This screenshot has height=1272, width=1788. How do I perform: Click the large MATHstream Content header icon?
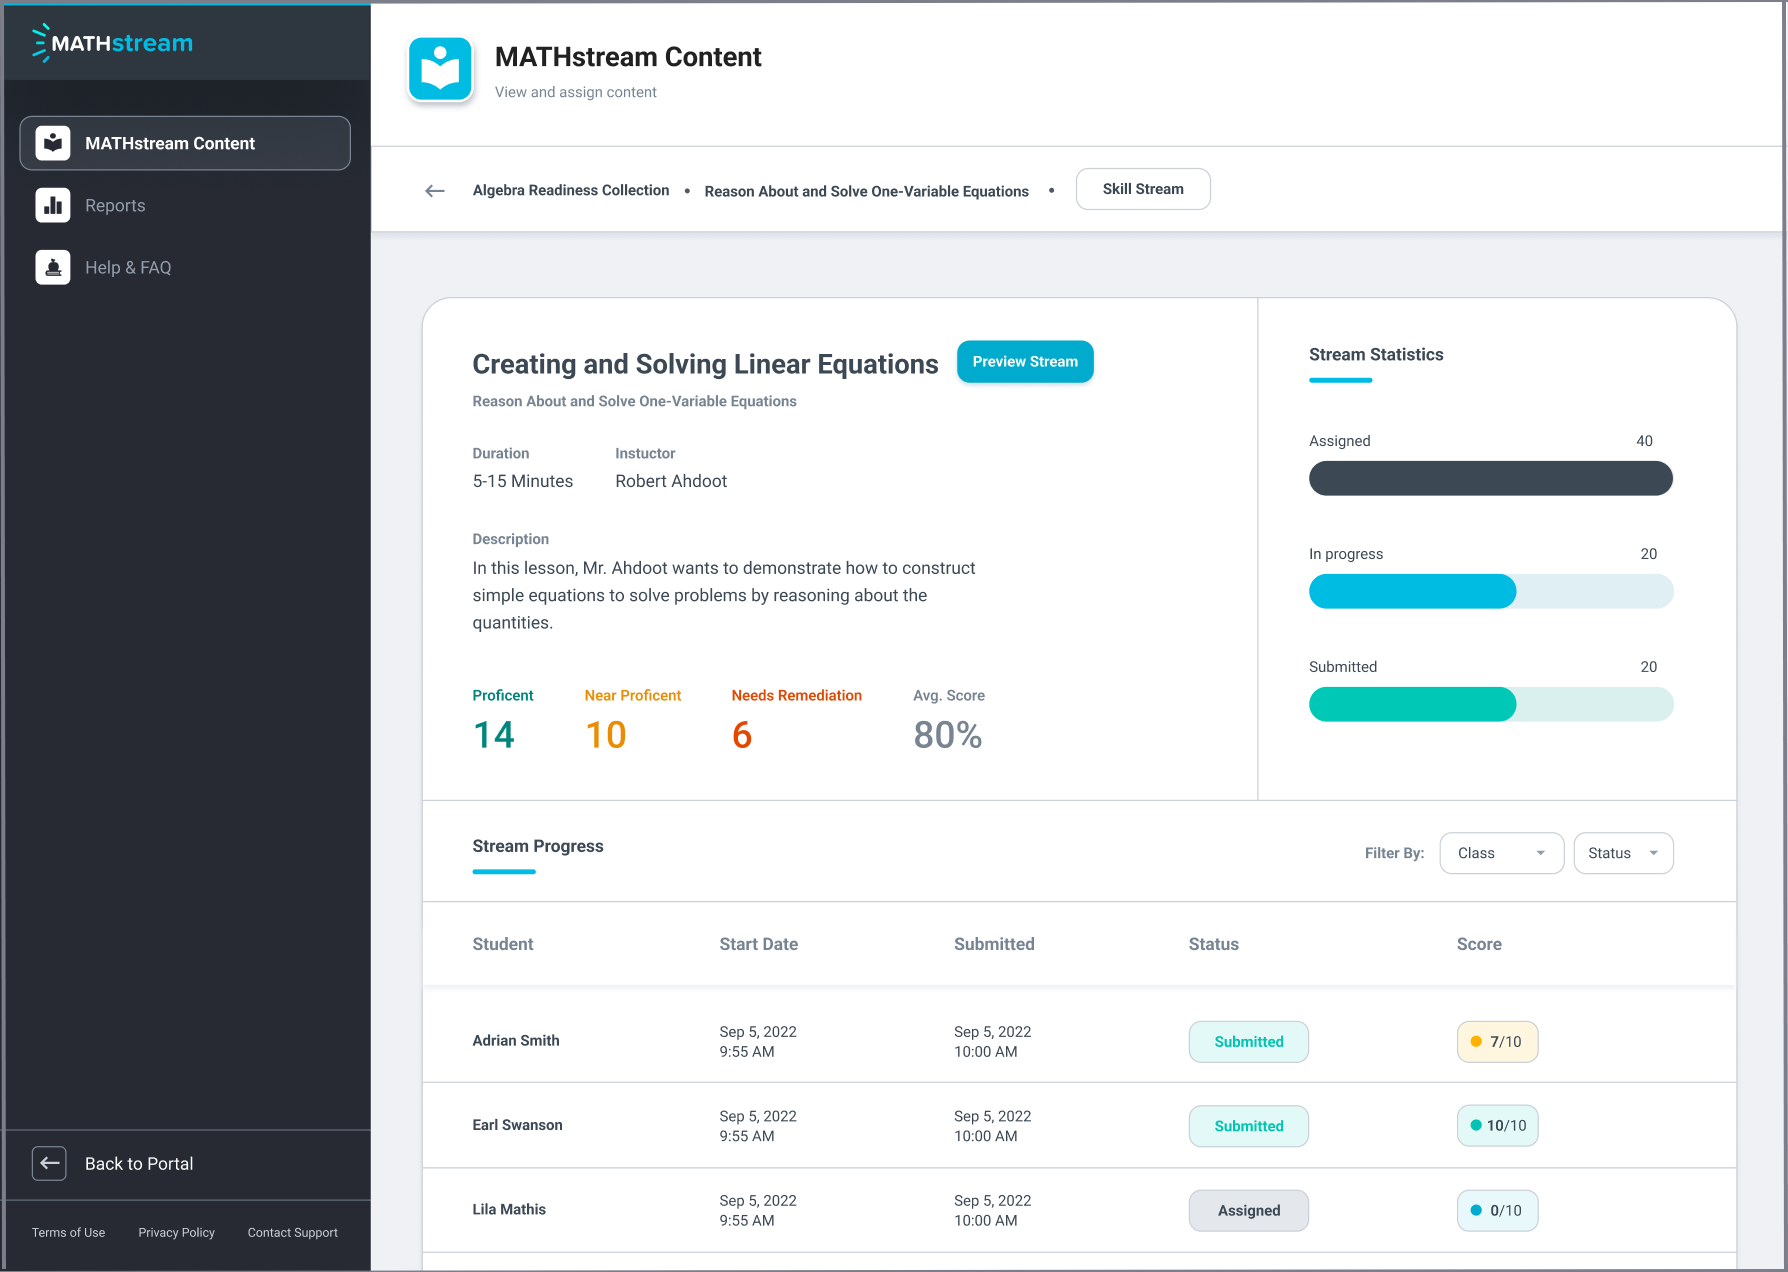(440, 70)
